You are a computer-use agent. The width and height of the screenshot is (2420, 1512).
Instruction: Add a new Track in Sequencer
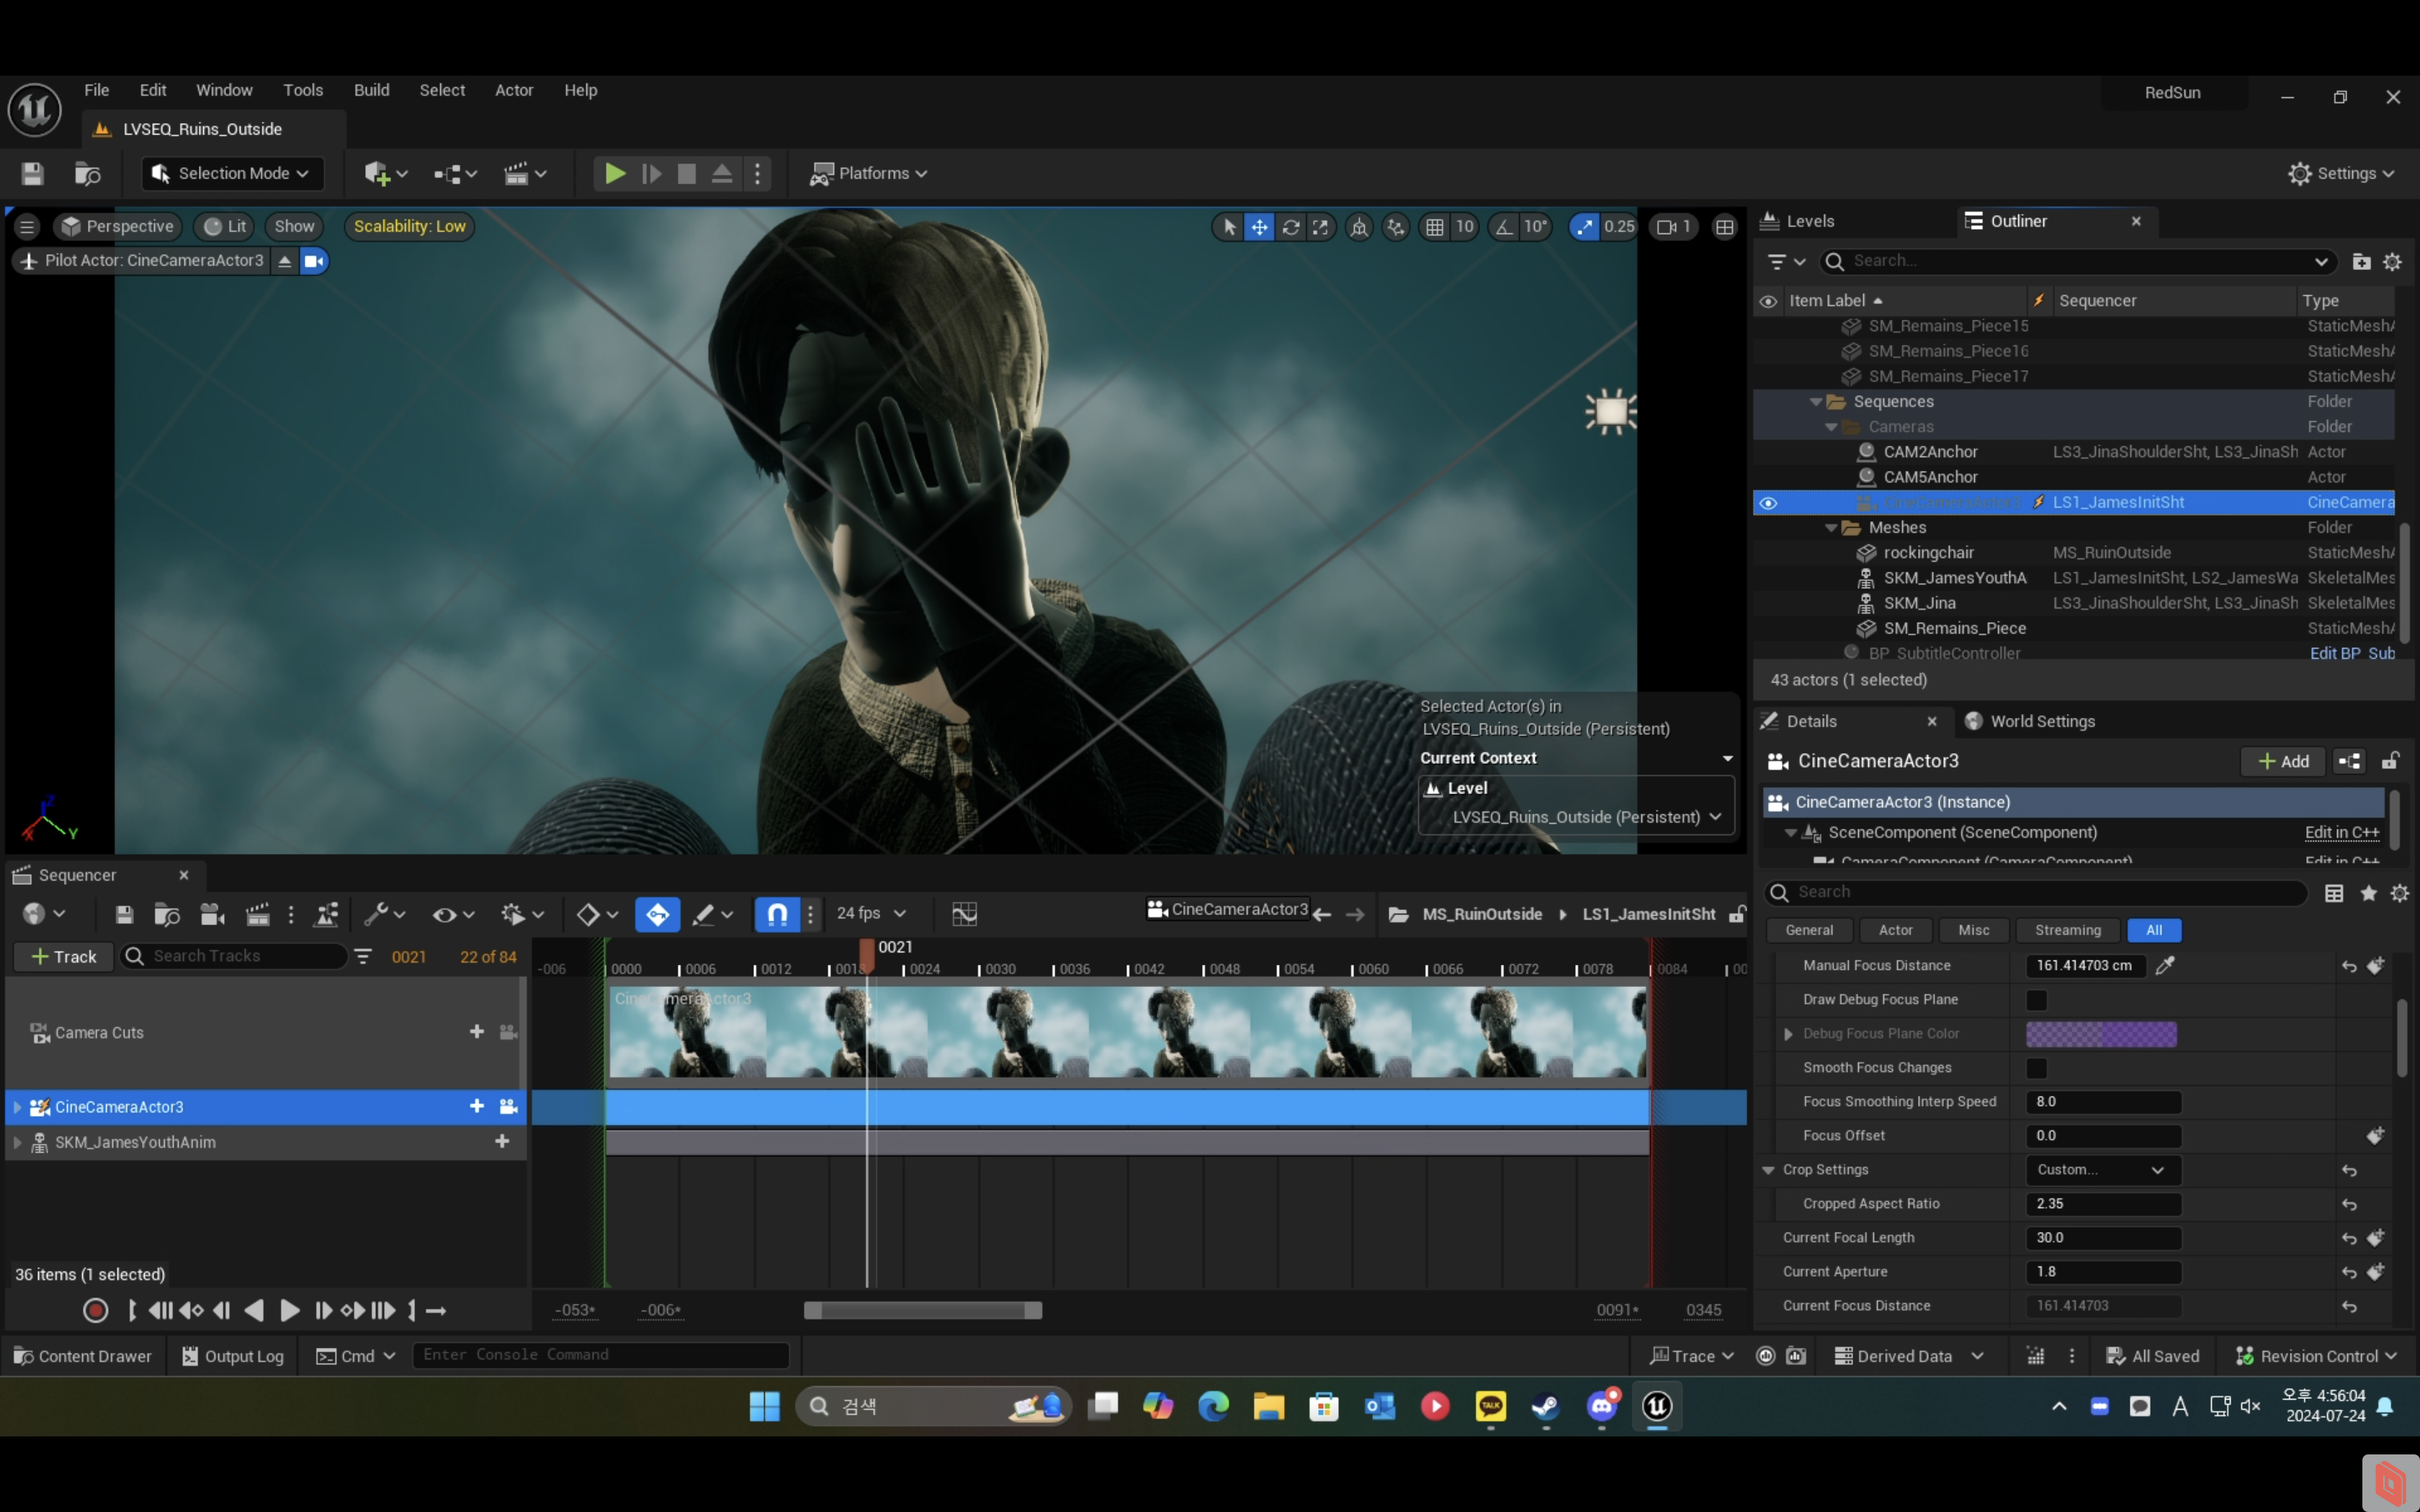coord(64,957)
